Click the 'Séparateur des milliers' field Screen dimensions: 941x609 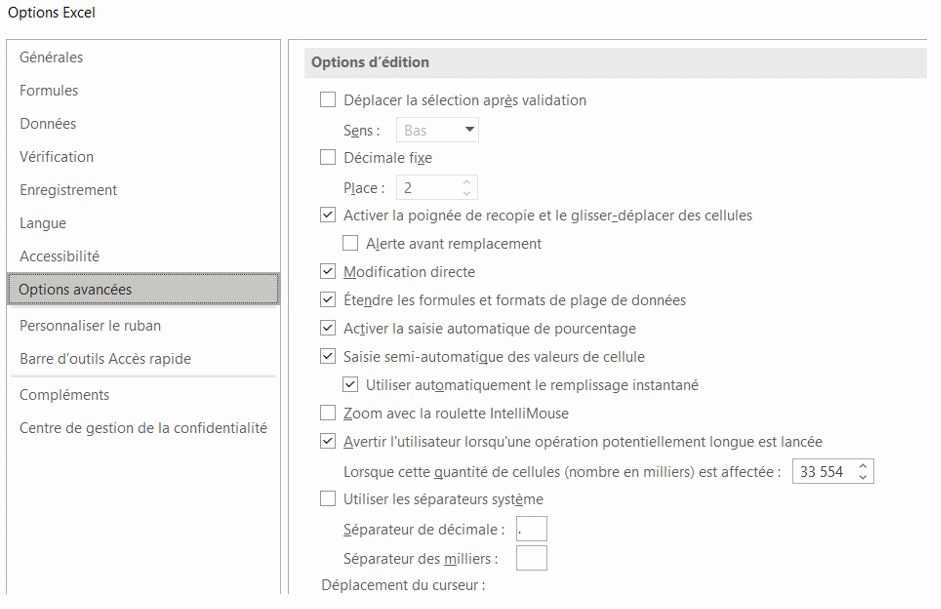pyautogui.click(x=531, y=557)
